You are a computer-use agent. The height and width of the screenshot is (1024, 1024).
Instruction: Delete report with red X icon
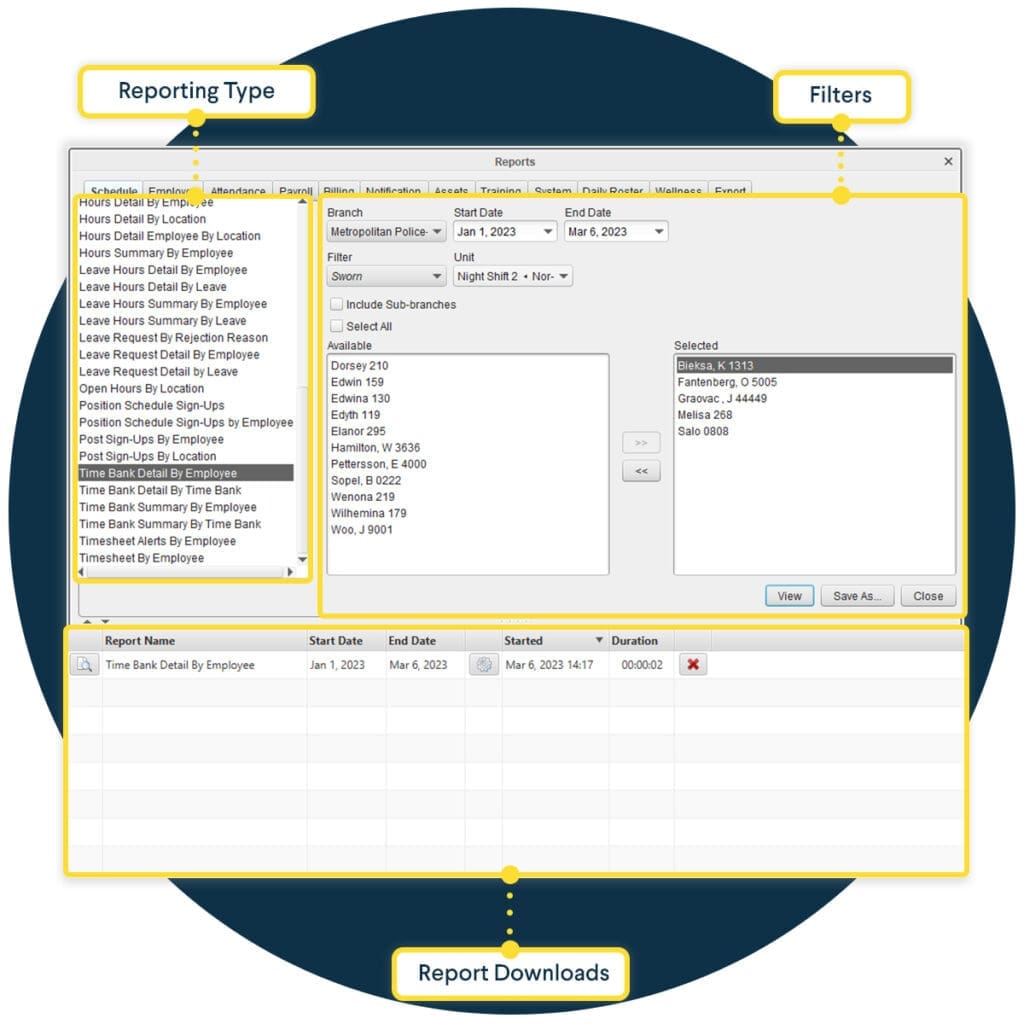tap(693, 665)
